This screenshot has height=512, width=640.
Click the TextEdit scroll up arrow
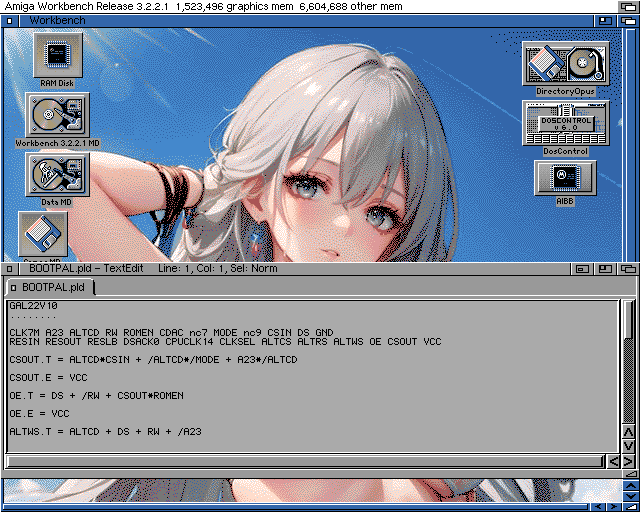629,432
